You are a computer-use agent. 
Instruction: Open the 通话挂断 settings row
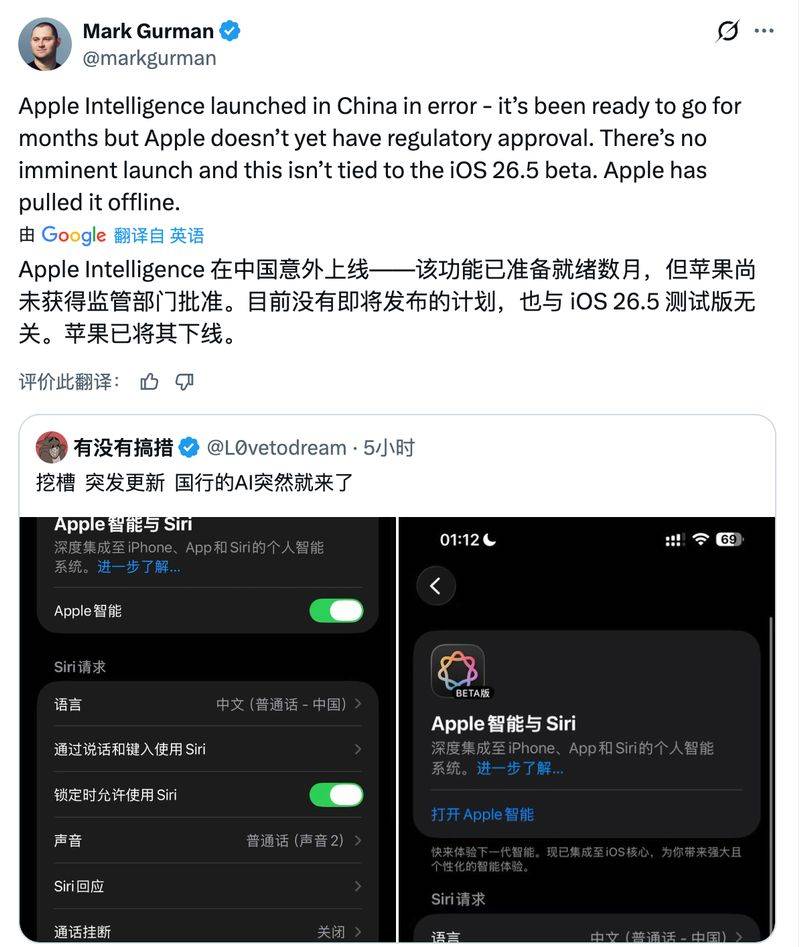(207, 931)
